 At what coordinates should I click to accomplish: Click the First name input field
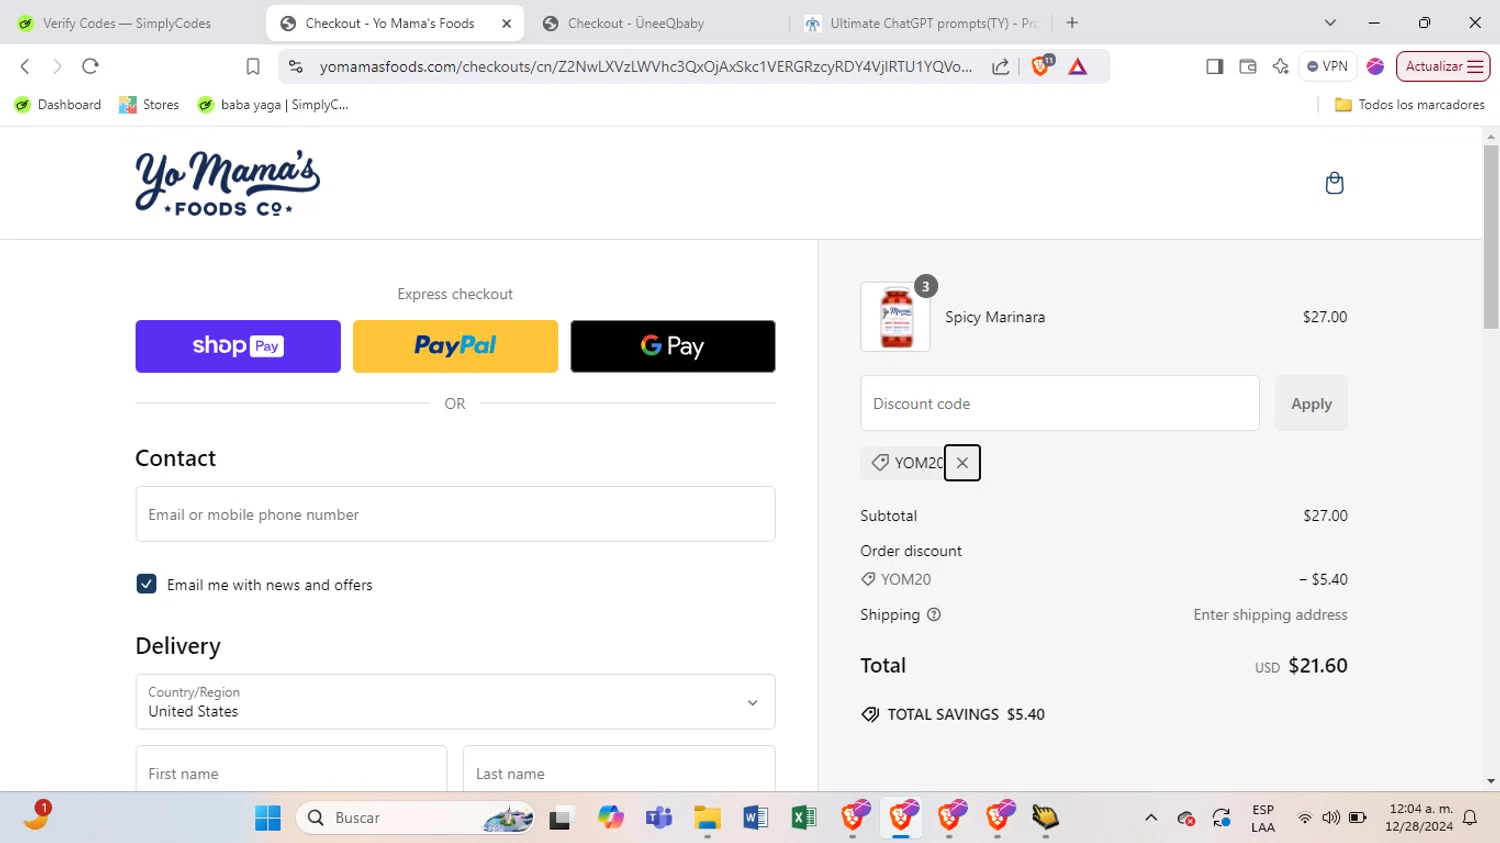[291, 770]
